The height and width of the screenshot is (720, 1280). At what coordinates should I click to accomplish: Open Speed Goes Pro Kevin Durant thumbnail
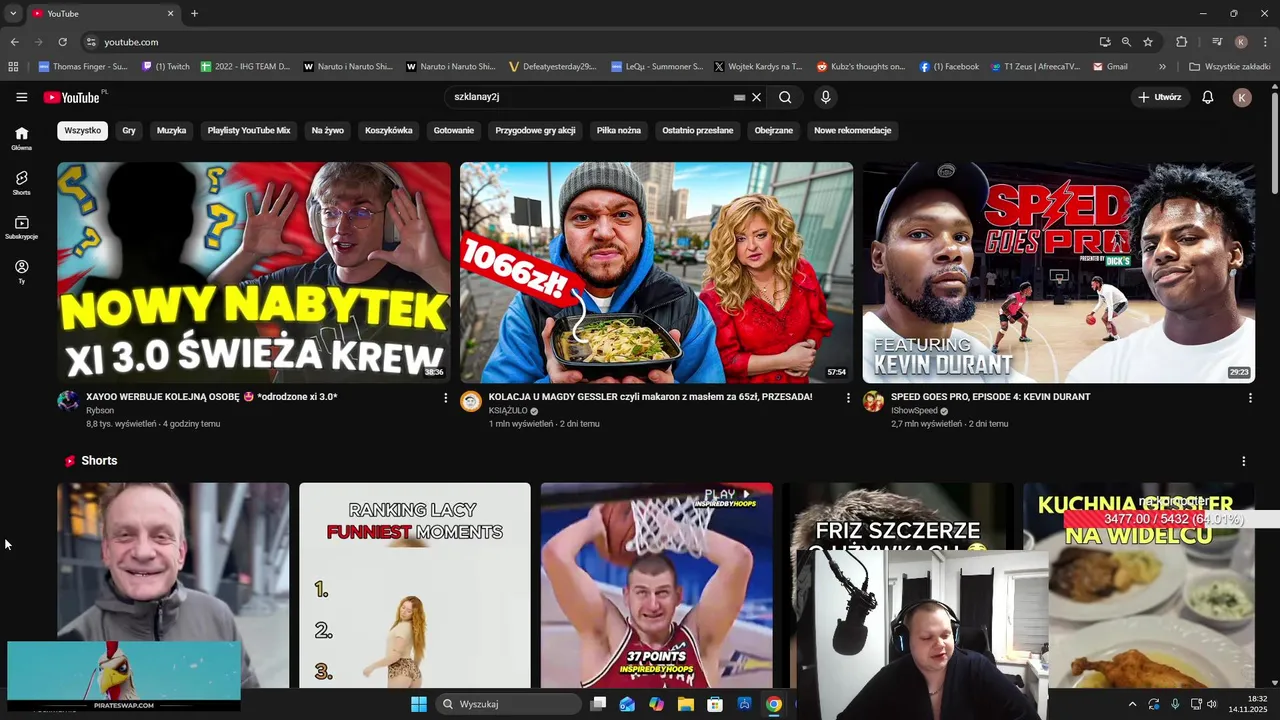tap(1059, 272)
